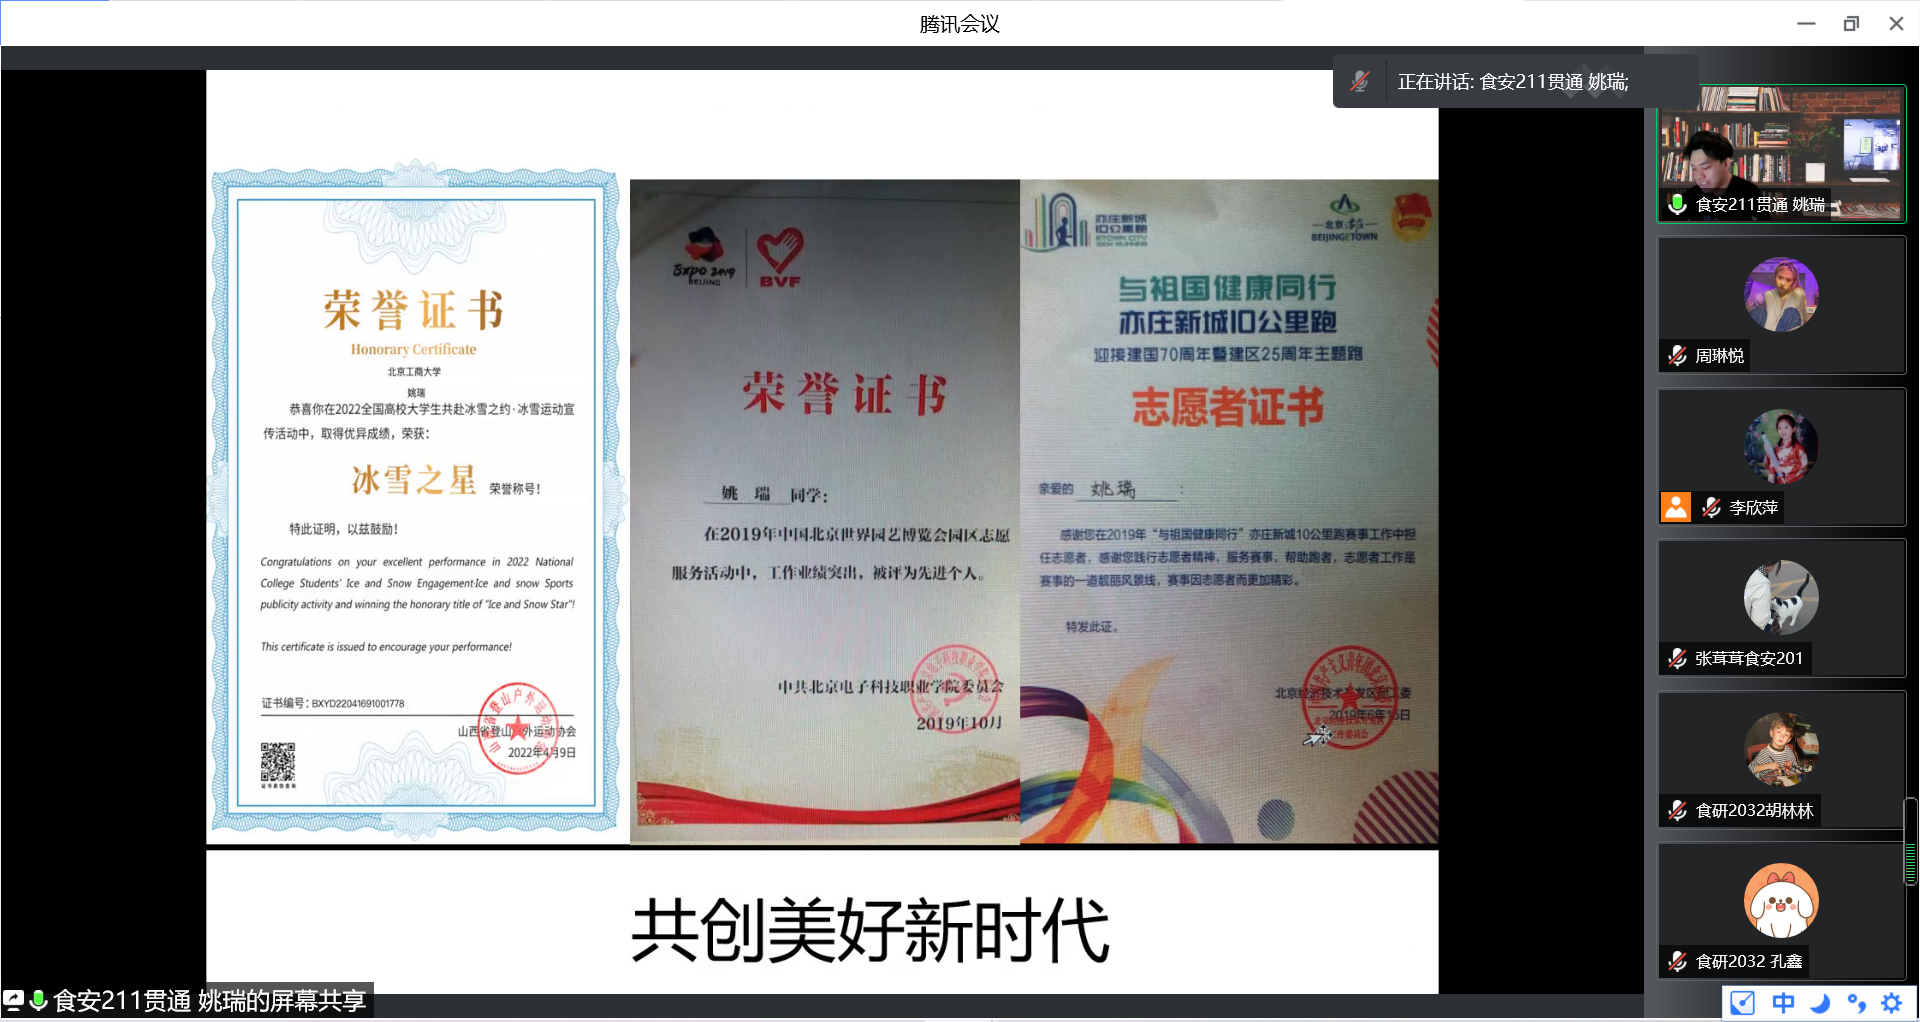Select 姚瑞's video thumbnail
Screen dimensions: 1920x1022
click(1781, 150)
